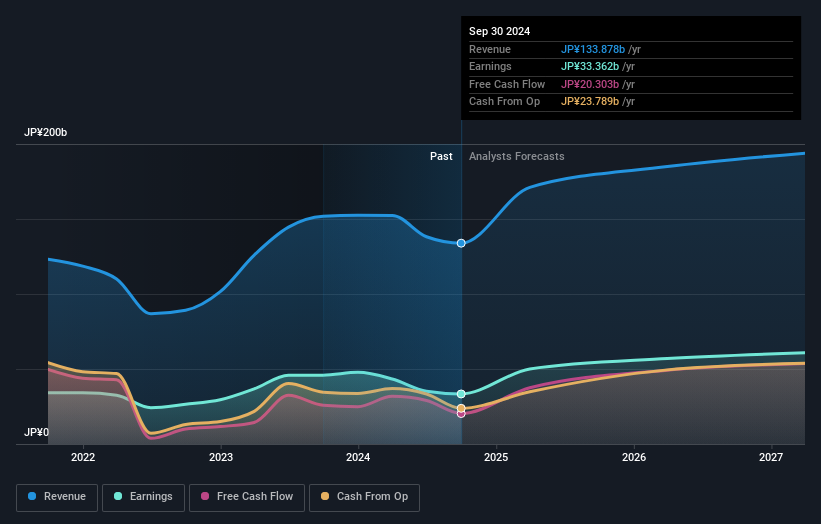Click the Earnings row label in tooltip
The width and height of the screenshot is (821, 524).
tap(490, 66)
